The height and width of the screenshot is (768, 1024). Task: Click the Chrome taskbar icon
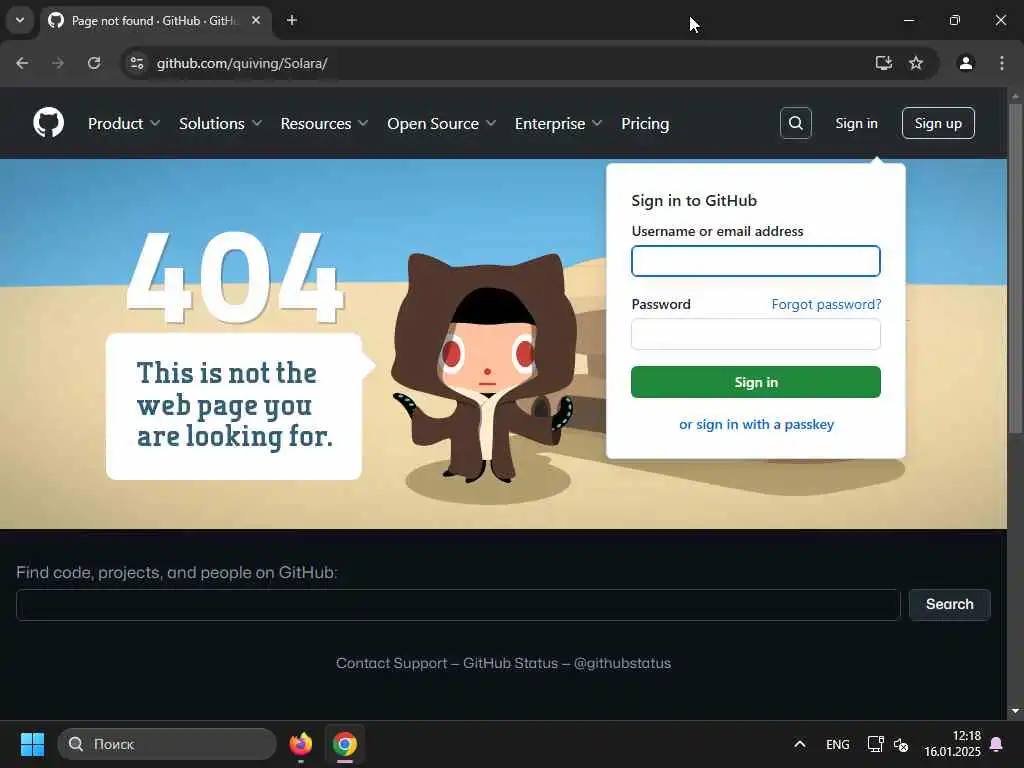click(344, 744)
